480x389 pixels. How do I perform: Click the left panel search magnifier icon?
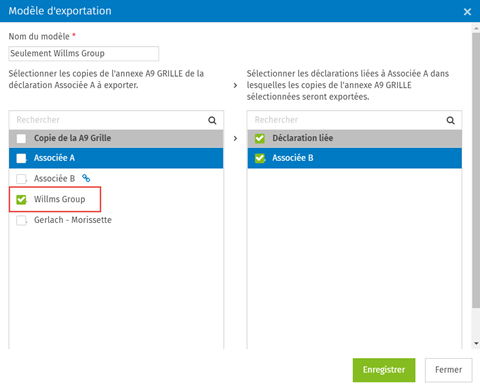[212, 120]
